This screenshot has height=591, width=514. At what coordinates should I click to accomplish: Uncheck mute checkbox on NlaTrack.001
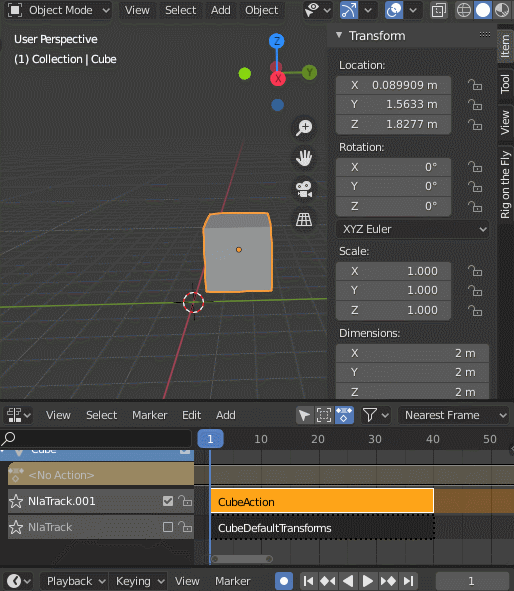(x=168, y=501)
